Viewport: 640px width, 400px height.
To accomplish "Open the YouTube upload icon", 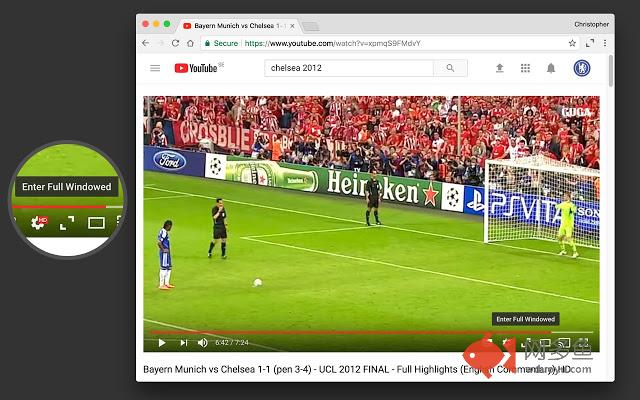I will tap(500, 68).
